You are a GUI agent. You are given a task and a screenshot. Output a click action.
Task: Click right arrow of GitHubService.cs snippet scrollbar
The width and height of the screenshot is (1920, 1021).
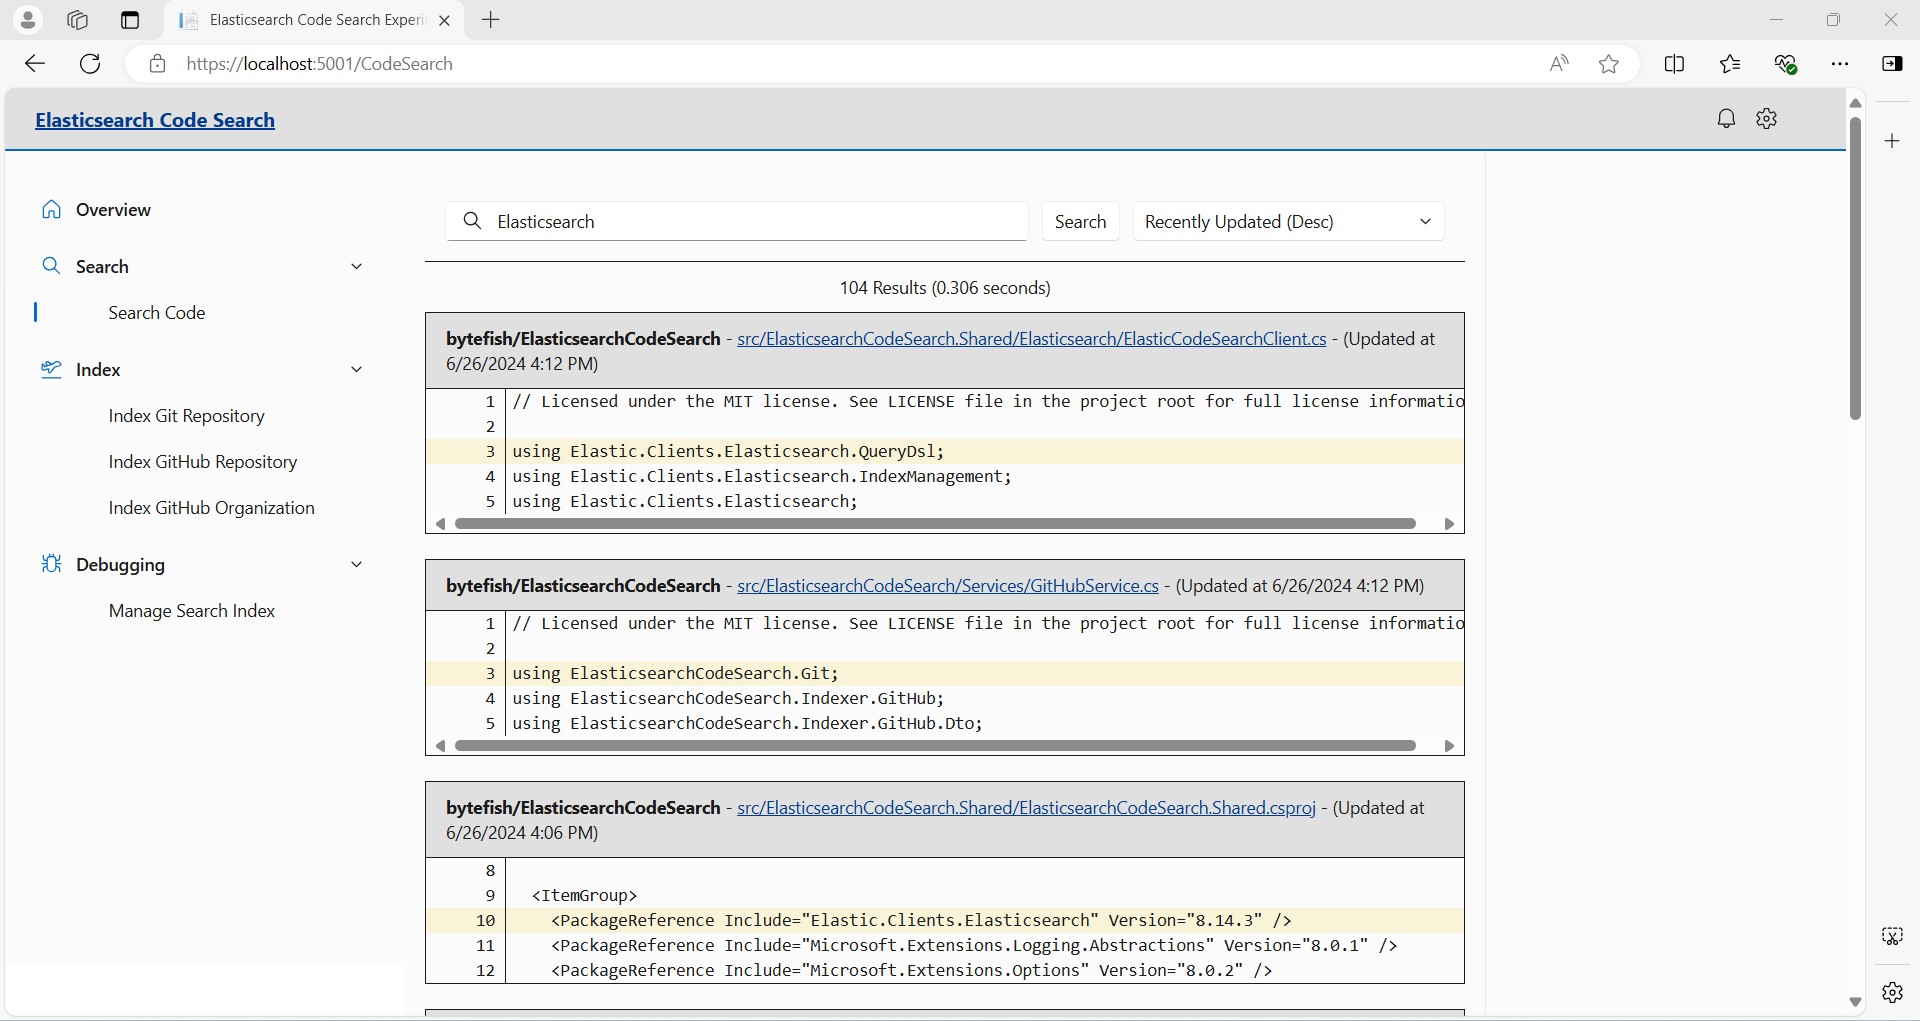click(1449, 746)
